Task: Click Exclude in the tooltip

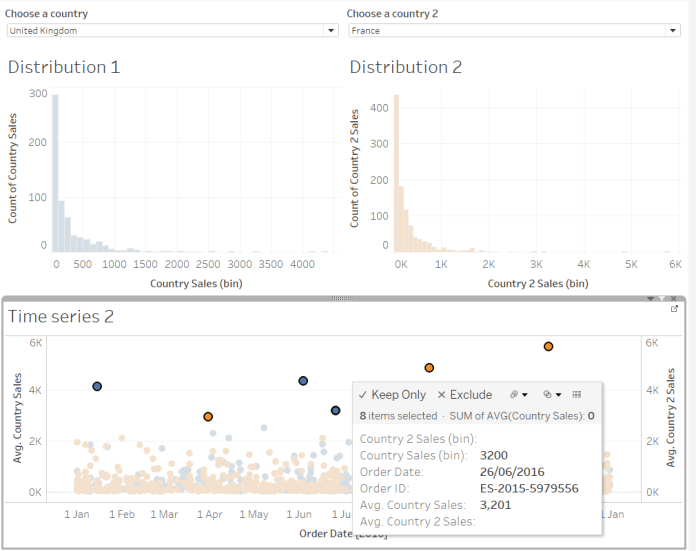Action: click(x=464, y=395)
